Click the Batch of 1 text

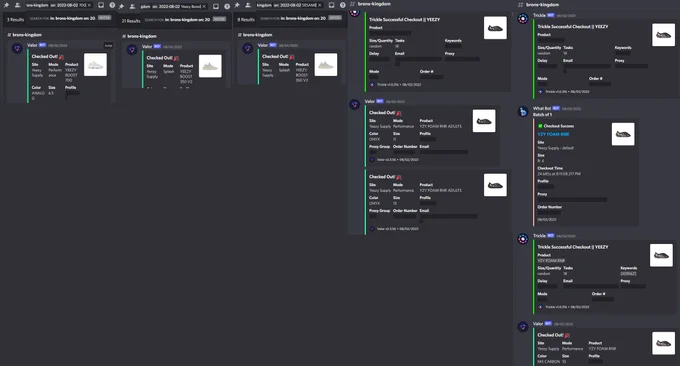click(x=543, y=114)
